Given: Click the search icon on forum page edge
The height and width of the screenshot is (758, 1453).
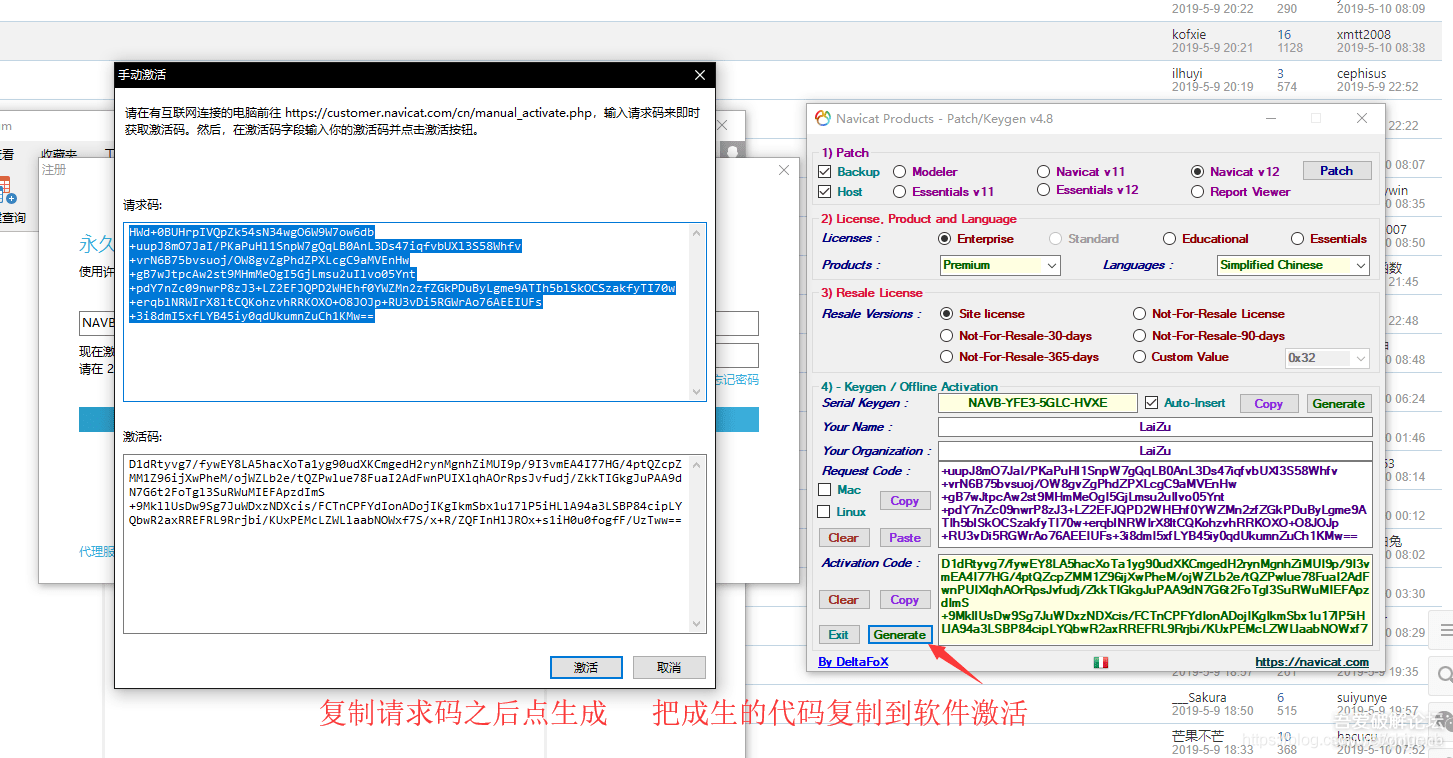Looking at the screenshot, I should pyautogui.click(x=1446, y=676).
